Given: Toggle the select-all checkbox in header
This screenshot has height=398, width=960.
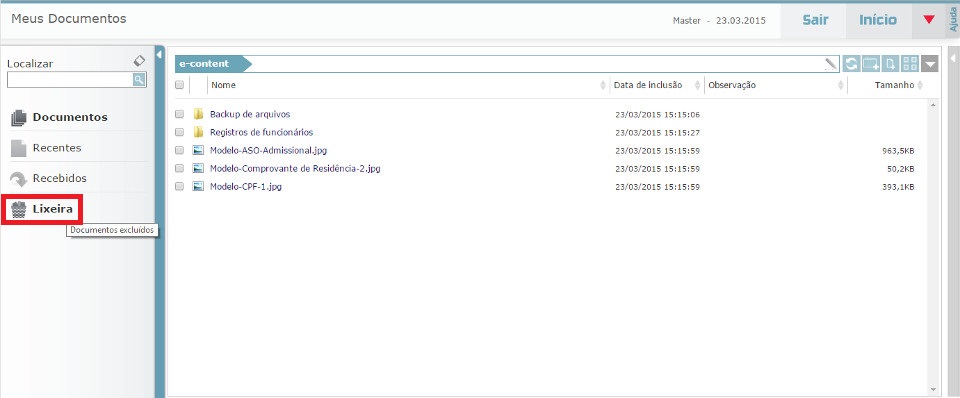Looking at the screenshot, I should [x=179, y=85].
